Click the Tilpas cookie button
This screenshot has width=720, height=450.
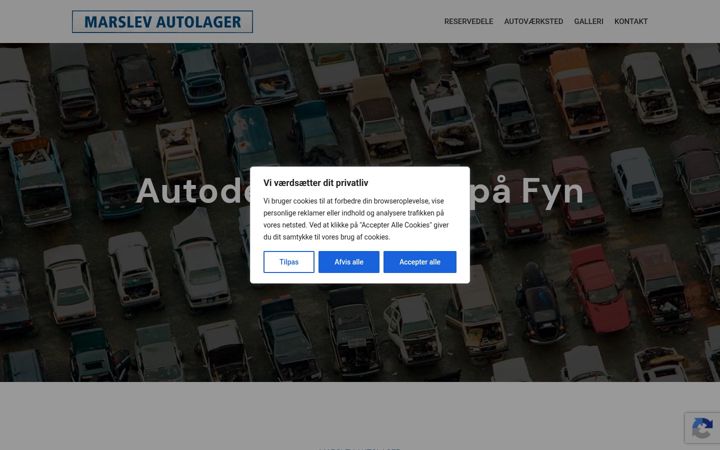(x=289, y=262)
